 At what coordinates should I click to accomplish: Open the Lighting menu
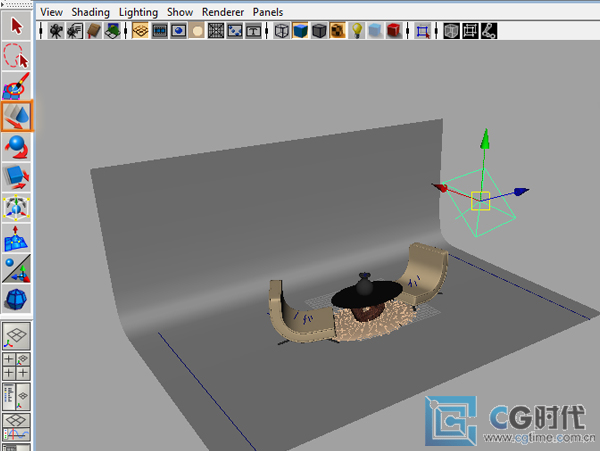pos(138,12)
